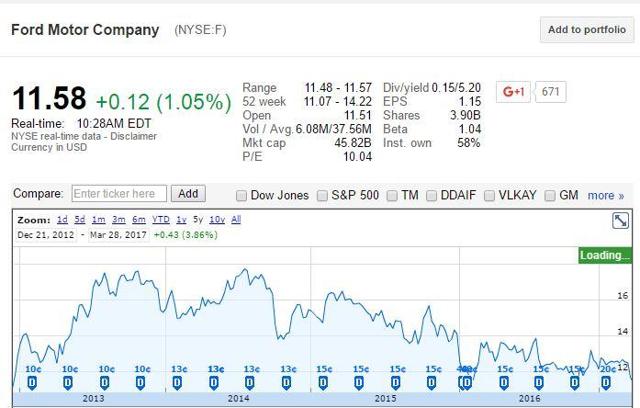Open the +1 share count bubble showing 671

point(551,92)
